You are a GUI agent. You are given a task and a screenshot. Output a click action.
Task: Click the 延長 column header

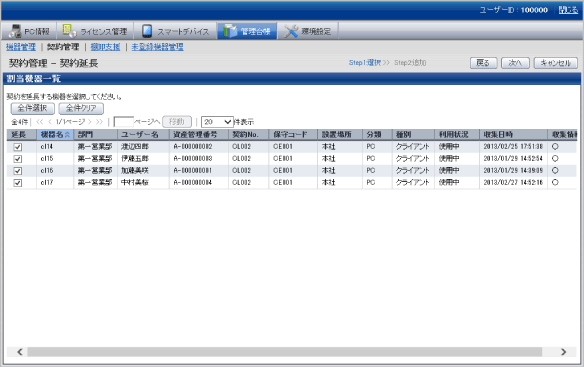tap(22, 135)
